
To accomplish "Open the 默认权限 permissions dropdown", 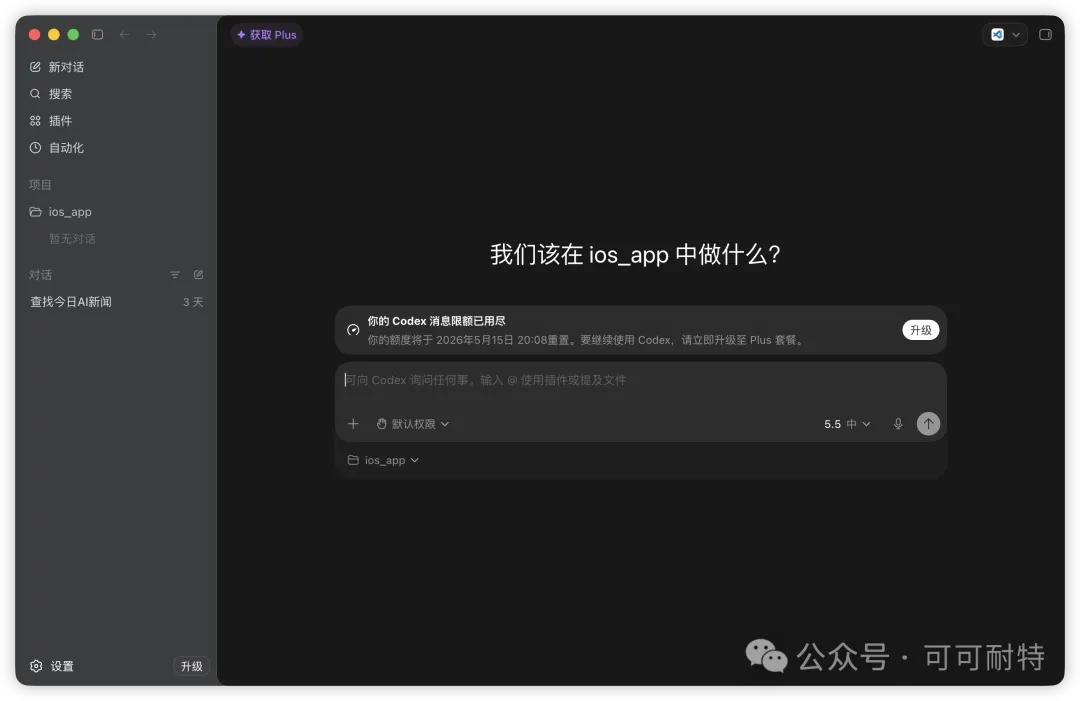I will (413, 423).
